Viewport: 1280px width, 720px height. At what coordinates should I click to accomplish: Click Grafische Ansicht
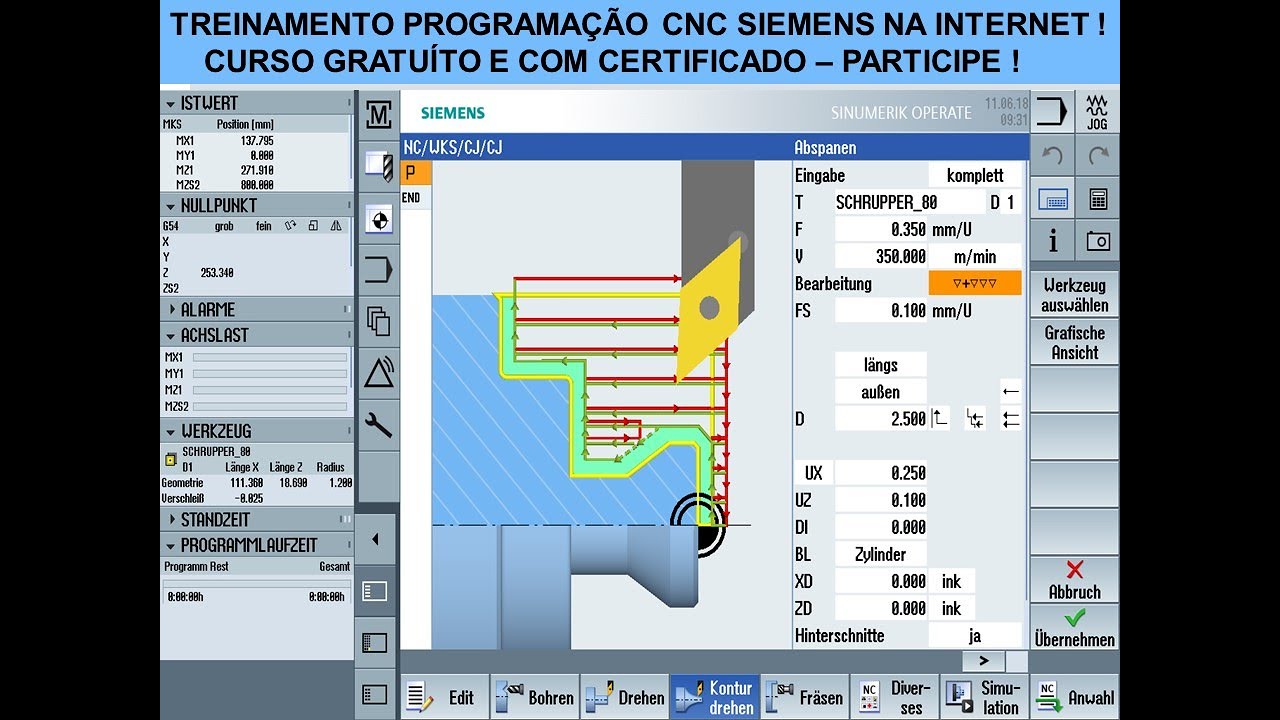[x=1075, y=342]
